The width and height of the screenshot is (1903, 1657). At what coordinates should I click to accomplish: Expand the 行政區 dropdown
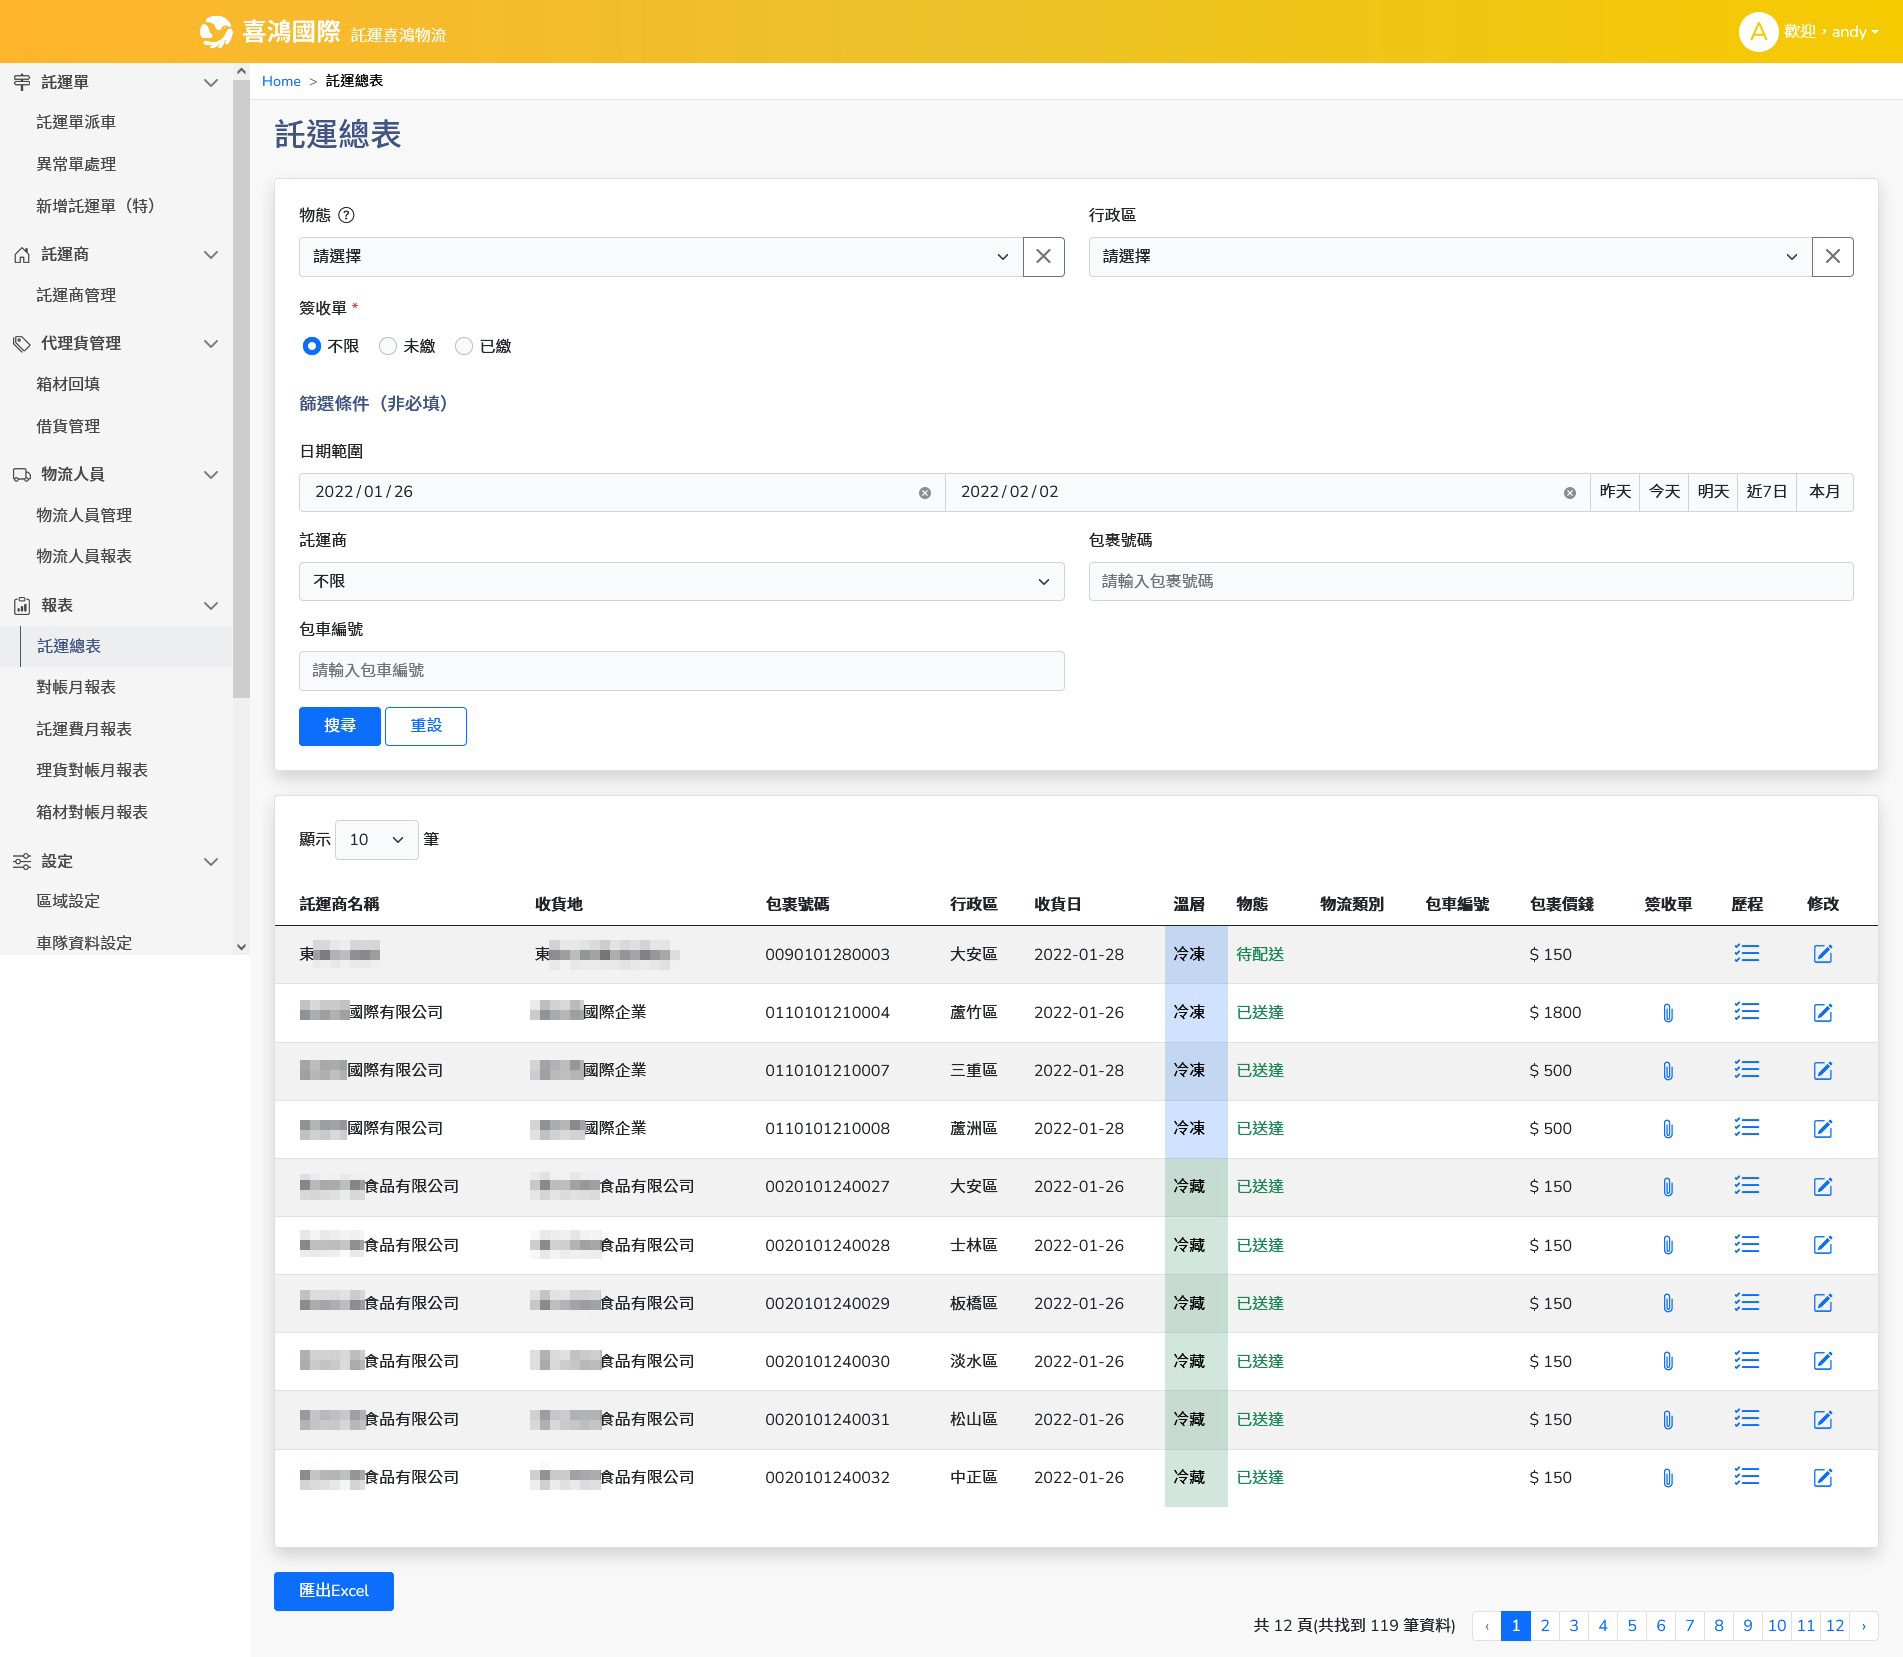[x=1449, y=257]
